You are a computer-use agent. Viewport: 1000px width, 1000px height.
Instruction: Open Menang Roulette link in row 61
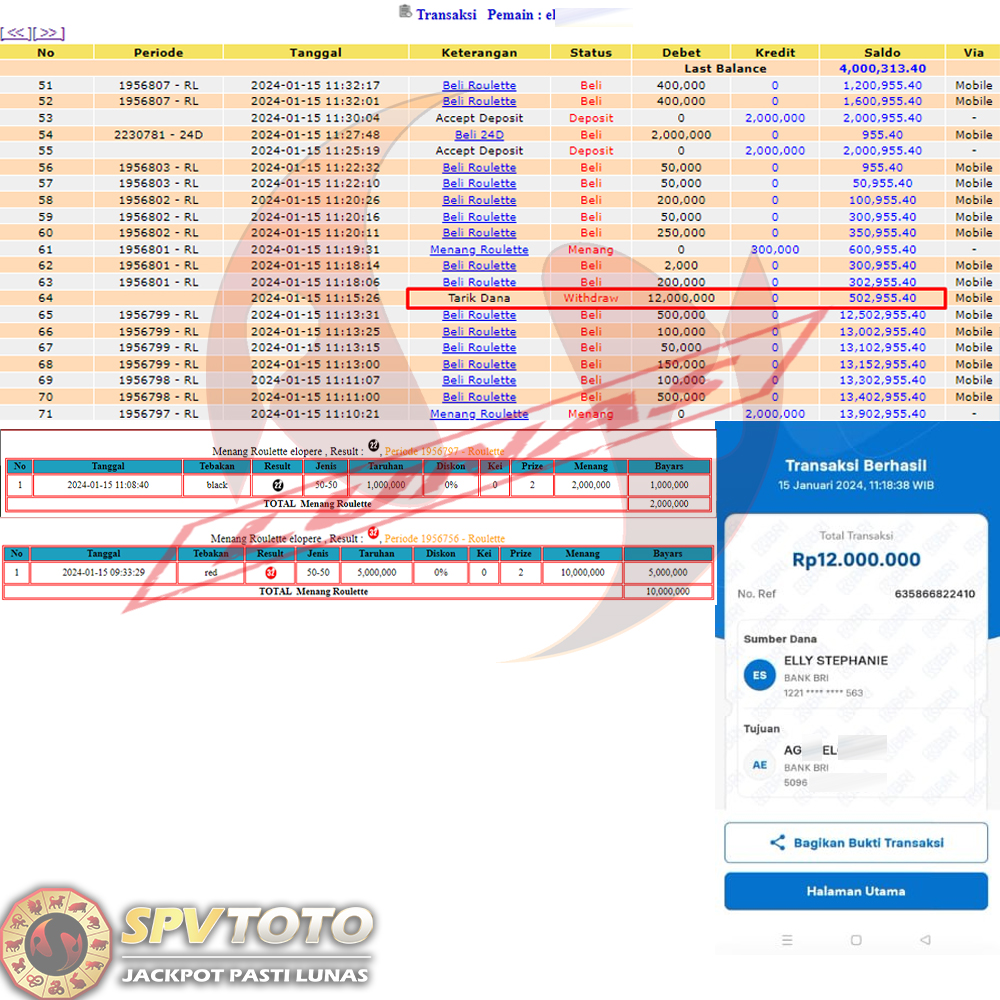point(479,250)
